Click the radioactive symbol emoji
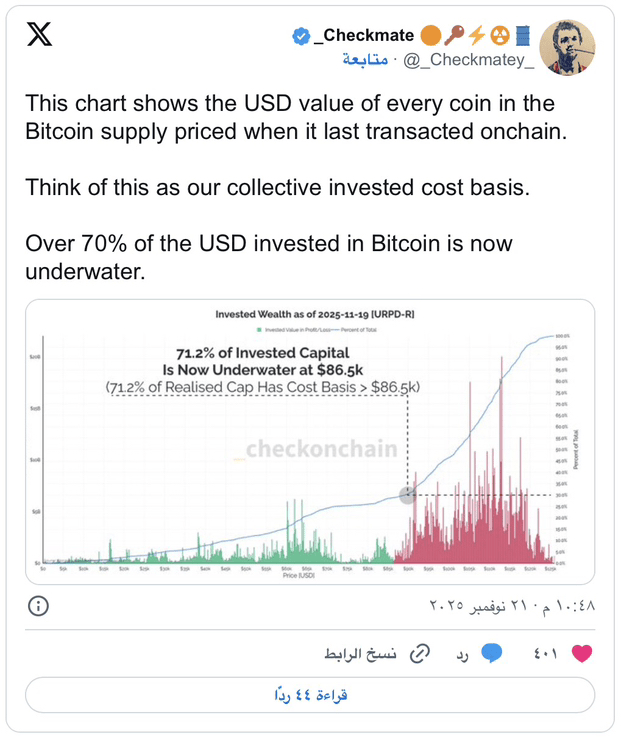This screenshot has height=737, width=621. pyautogui.click(x=500, y=35)
